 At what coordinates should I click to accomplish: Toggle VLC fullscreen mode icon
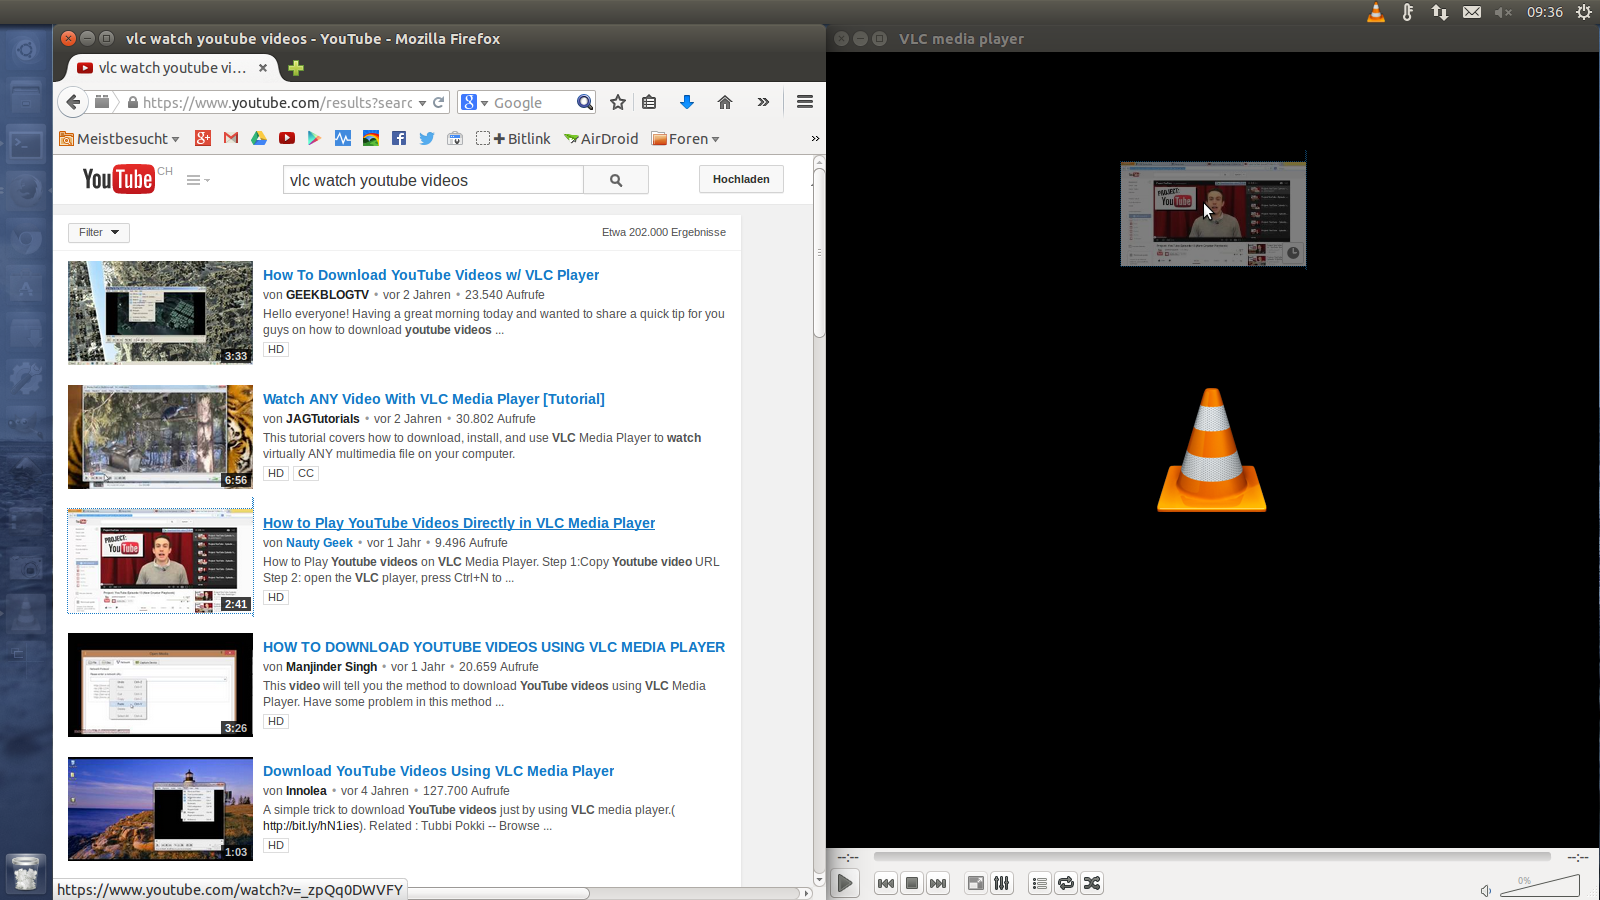(x=975, y=883)
